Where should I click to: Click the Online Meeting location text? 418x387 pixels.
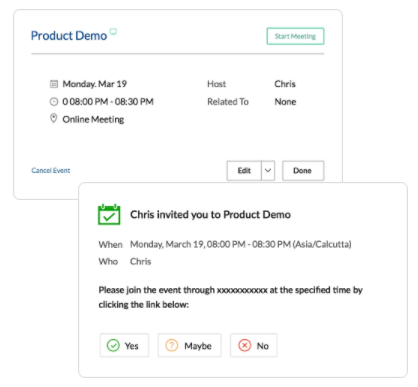[93, 119]
